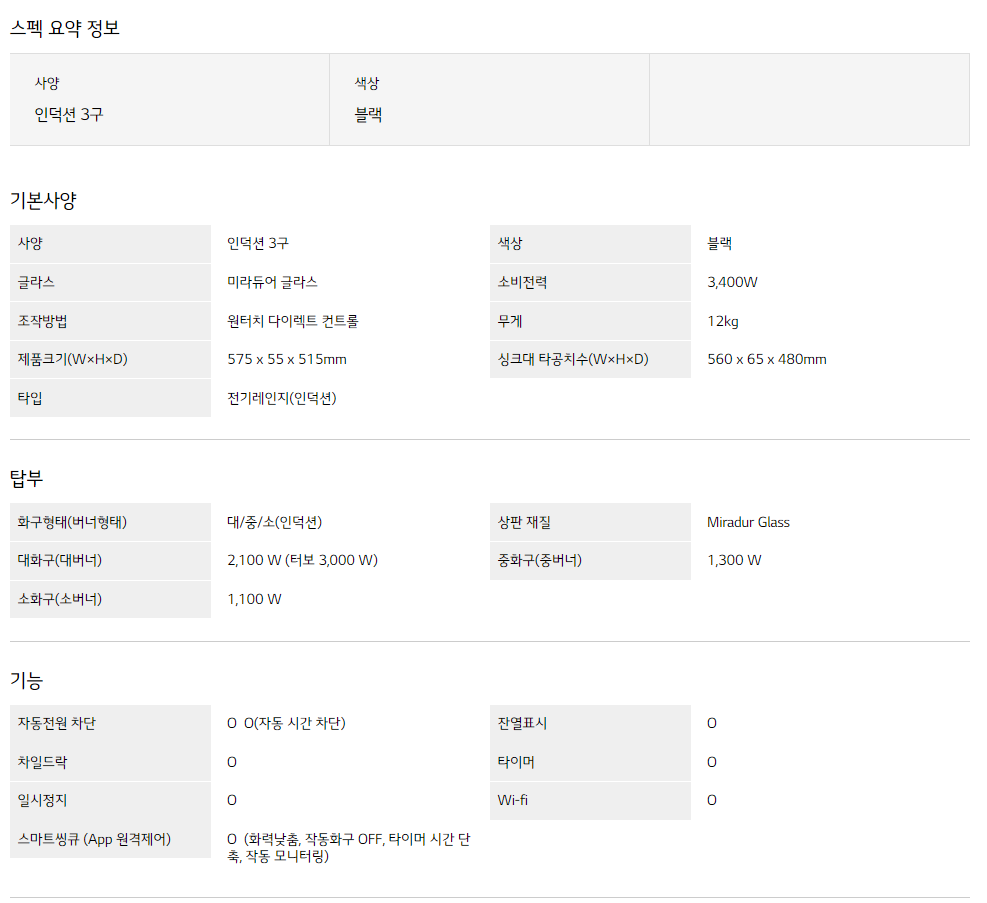
Task: Click the '2,100 W (터보 3,000 W)' value
Action: [303, 560]
